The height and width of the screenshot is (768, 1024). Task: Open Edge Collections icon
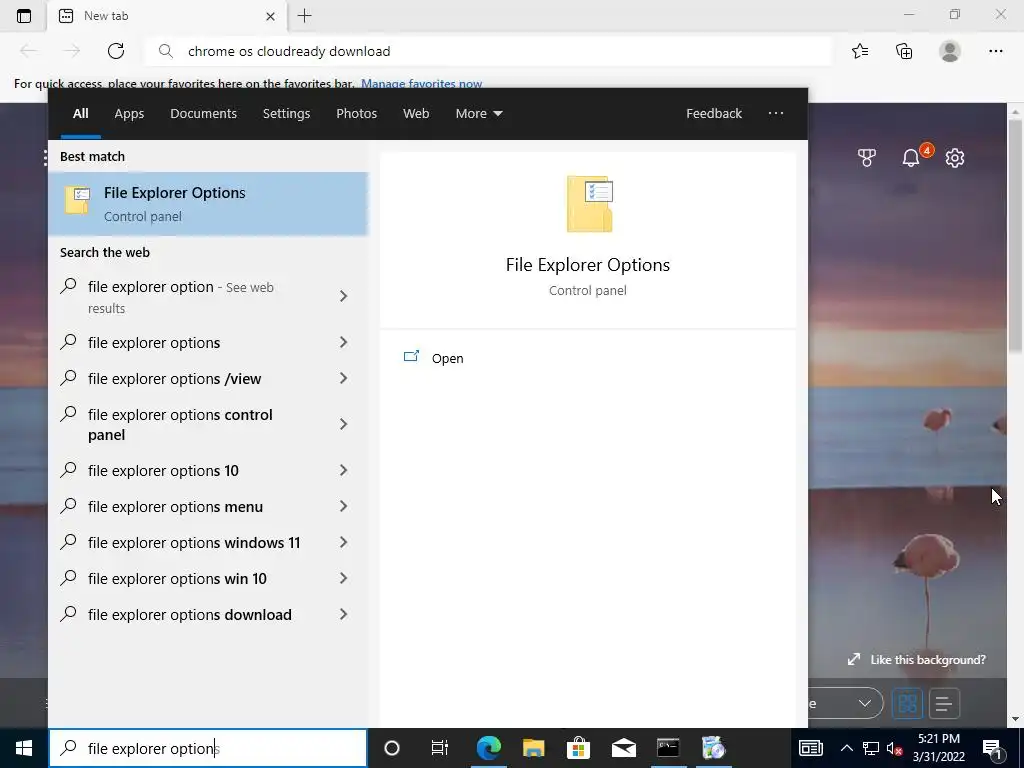(904, 51)
